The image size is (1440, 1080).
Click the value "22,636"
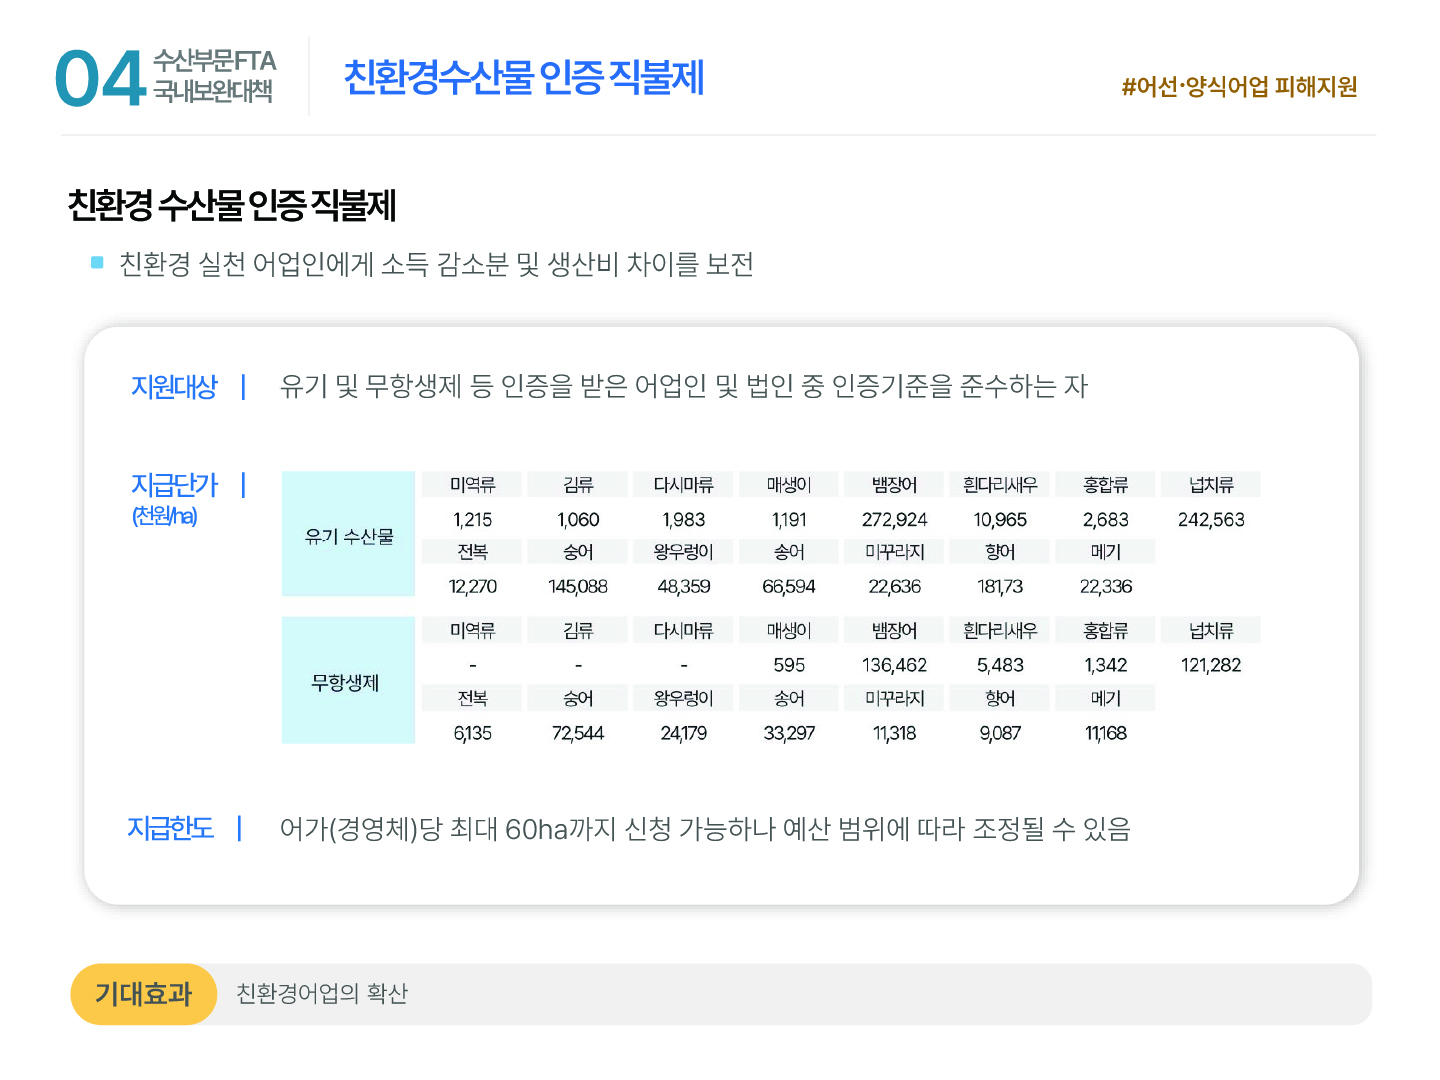pyautogui.click(x=895, y=587)
